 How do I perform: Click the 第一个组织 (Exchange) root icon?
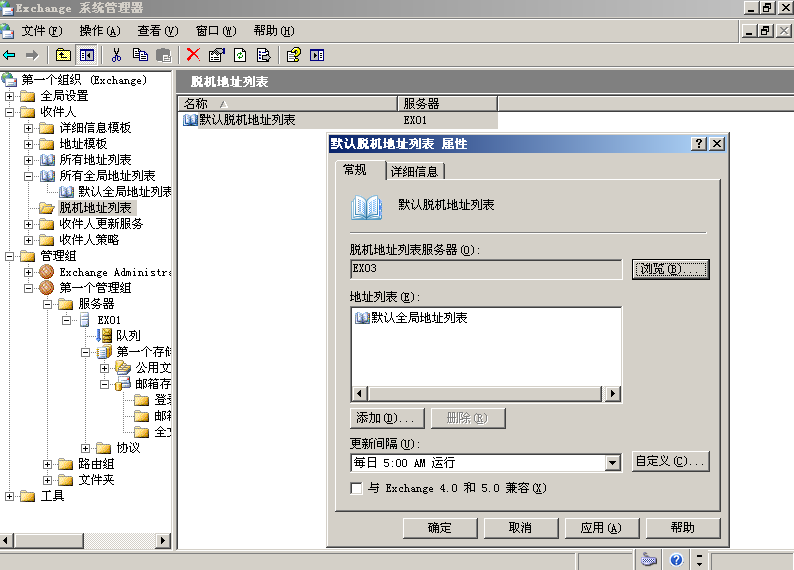9,79
